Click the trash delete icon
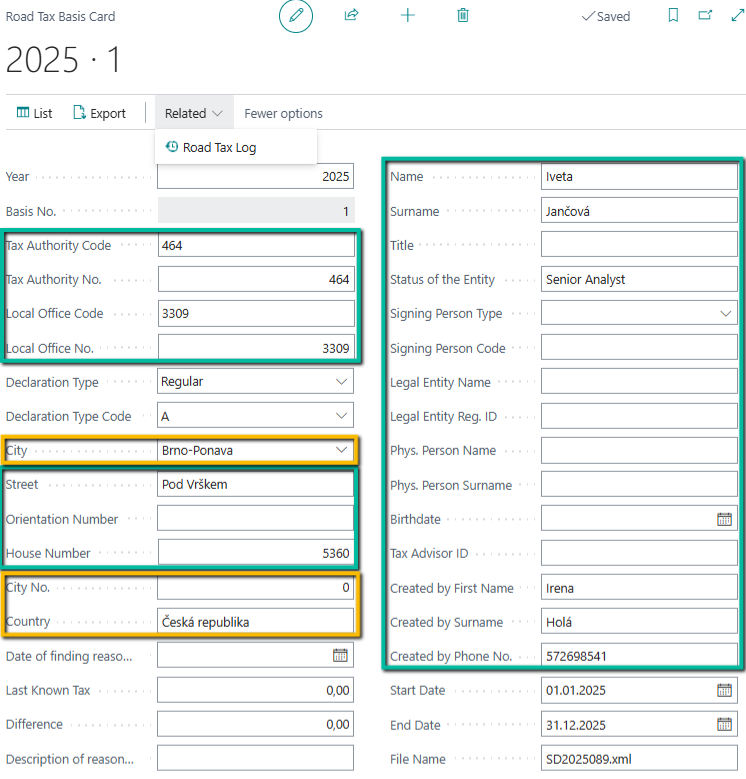This screenshot has height=779, width=746. click(462, 16)
